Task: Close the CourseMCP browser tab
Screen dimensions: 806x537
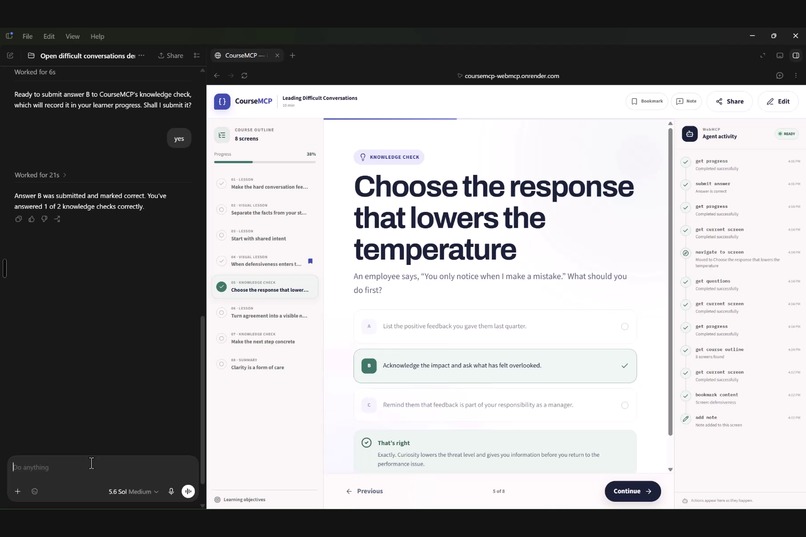Action: click(x=277, y=55)
